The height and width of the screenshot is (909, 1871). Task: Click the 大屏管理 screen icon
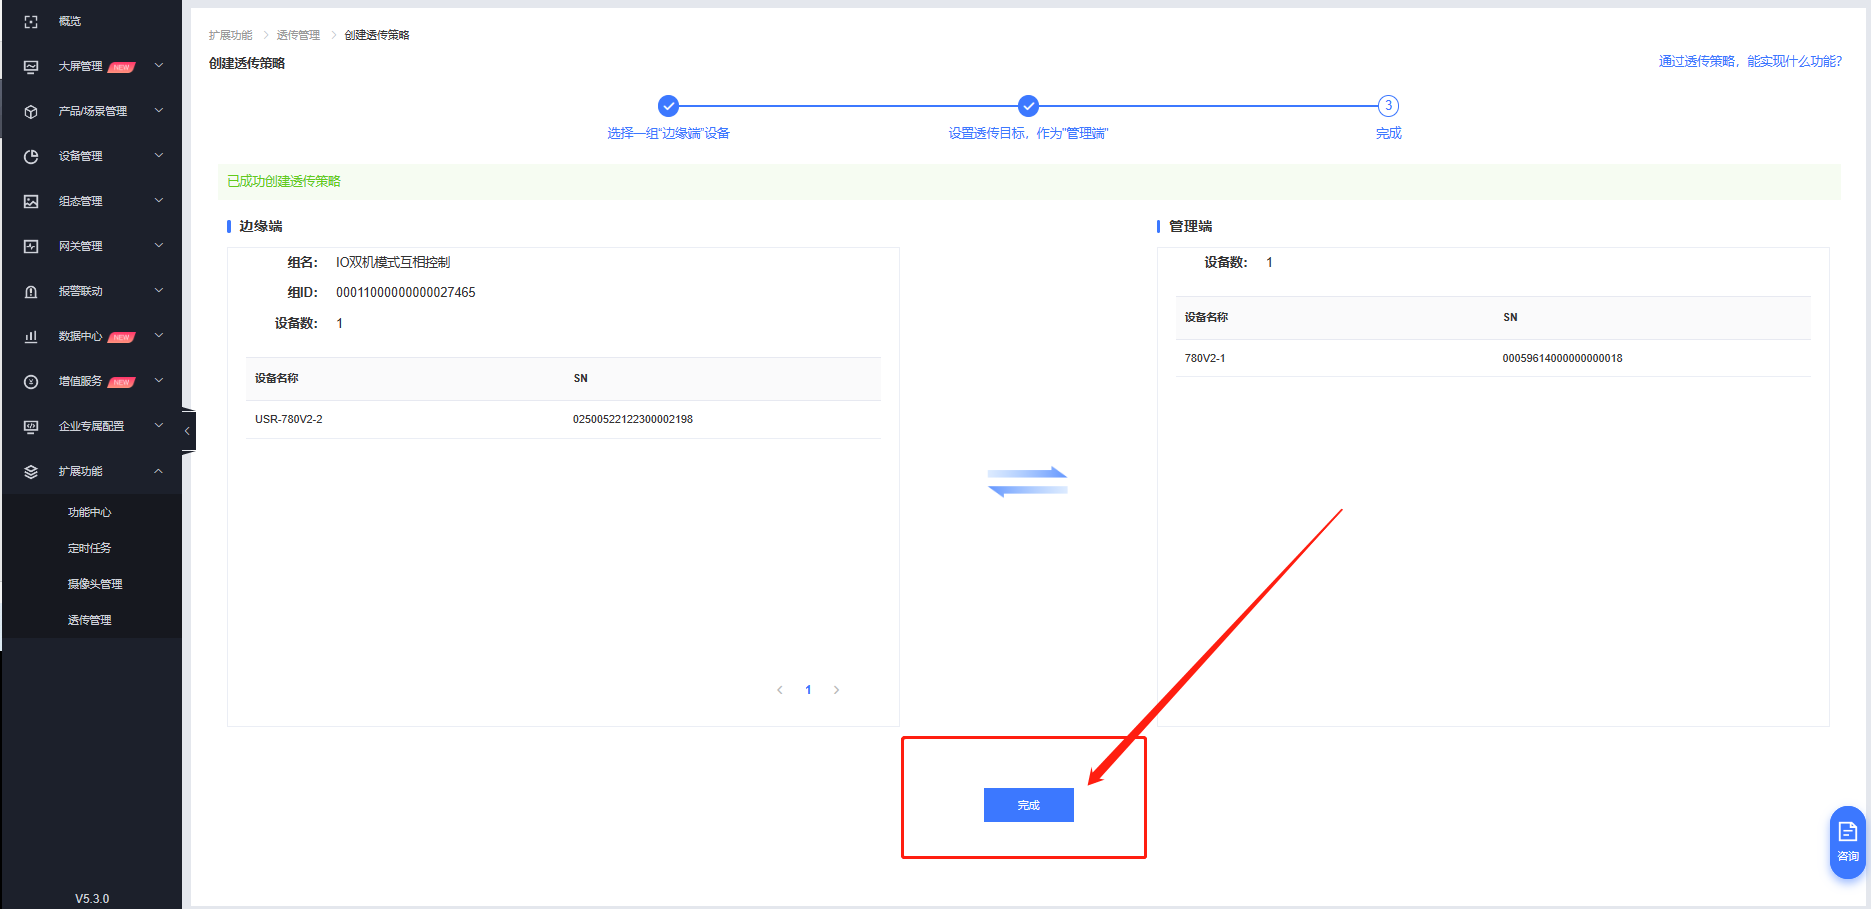[x=31, y=67]
